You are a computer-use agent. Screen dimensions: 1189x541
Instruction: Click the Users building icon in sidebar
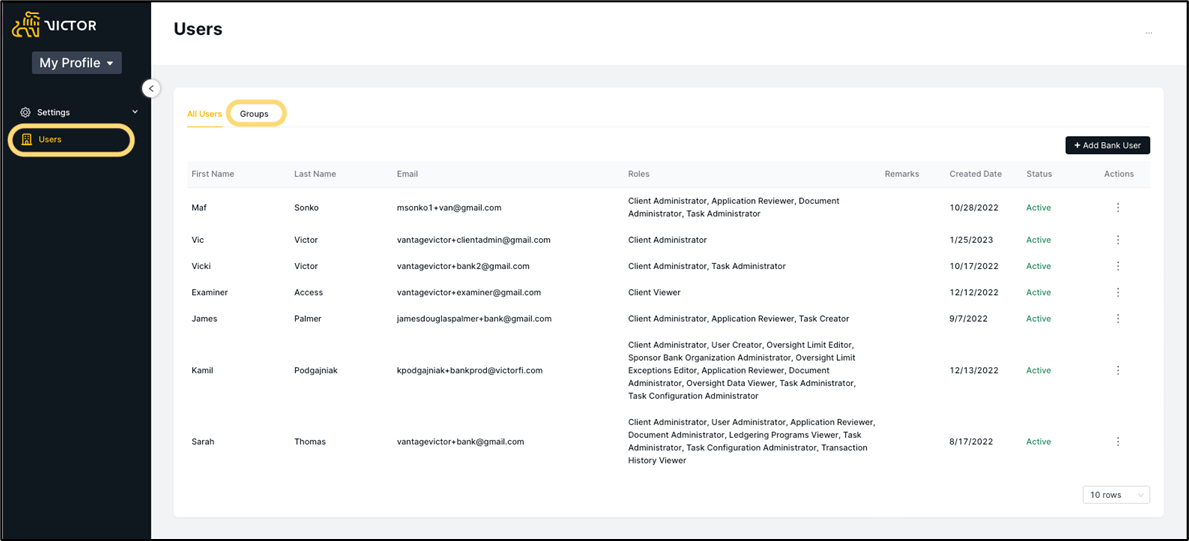point(27,140)
